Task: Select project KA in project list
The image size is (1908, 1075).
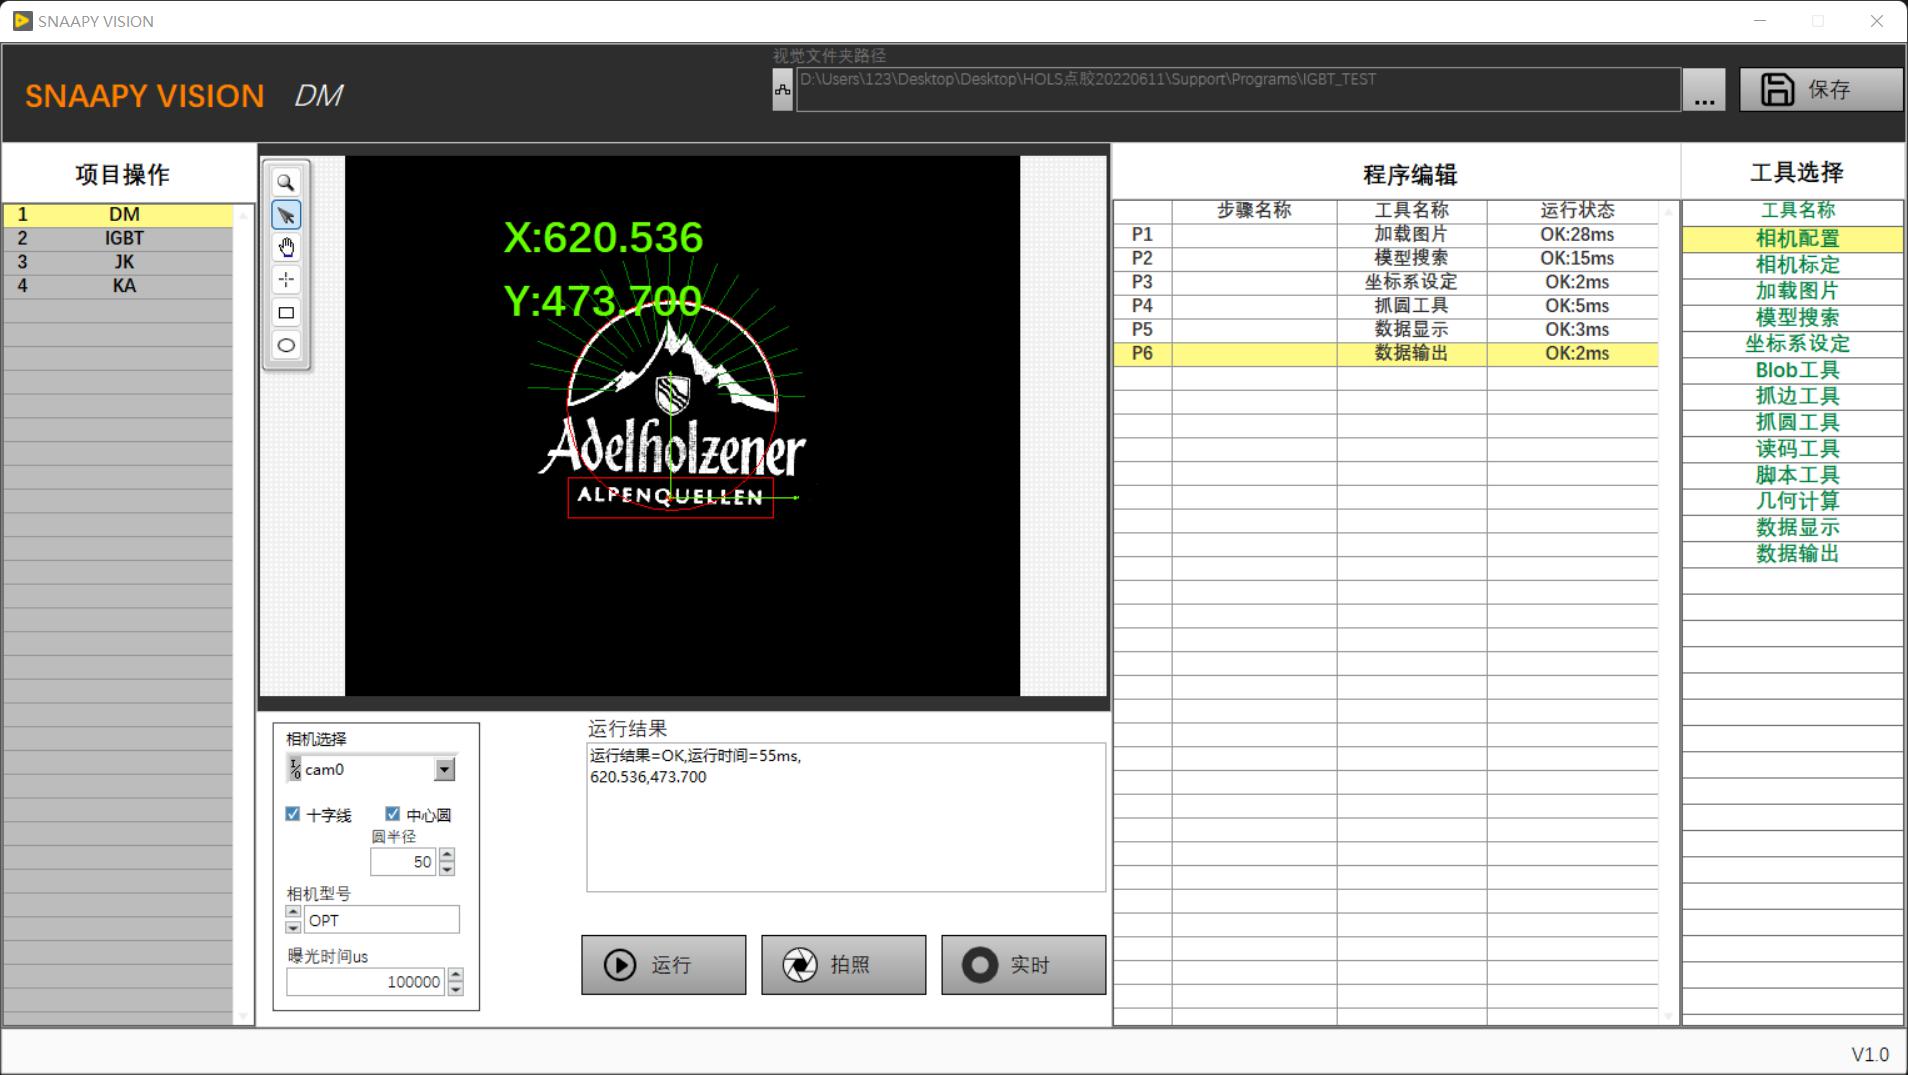Action: pyautogui.click(x=118, y=286)
